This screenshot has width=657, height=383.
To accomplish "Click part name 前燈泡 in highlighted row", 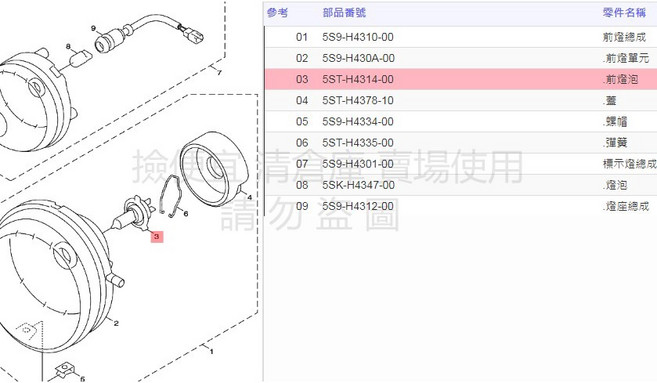I will click(x=621, y=79).
